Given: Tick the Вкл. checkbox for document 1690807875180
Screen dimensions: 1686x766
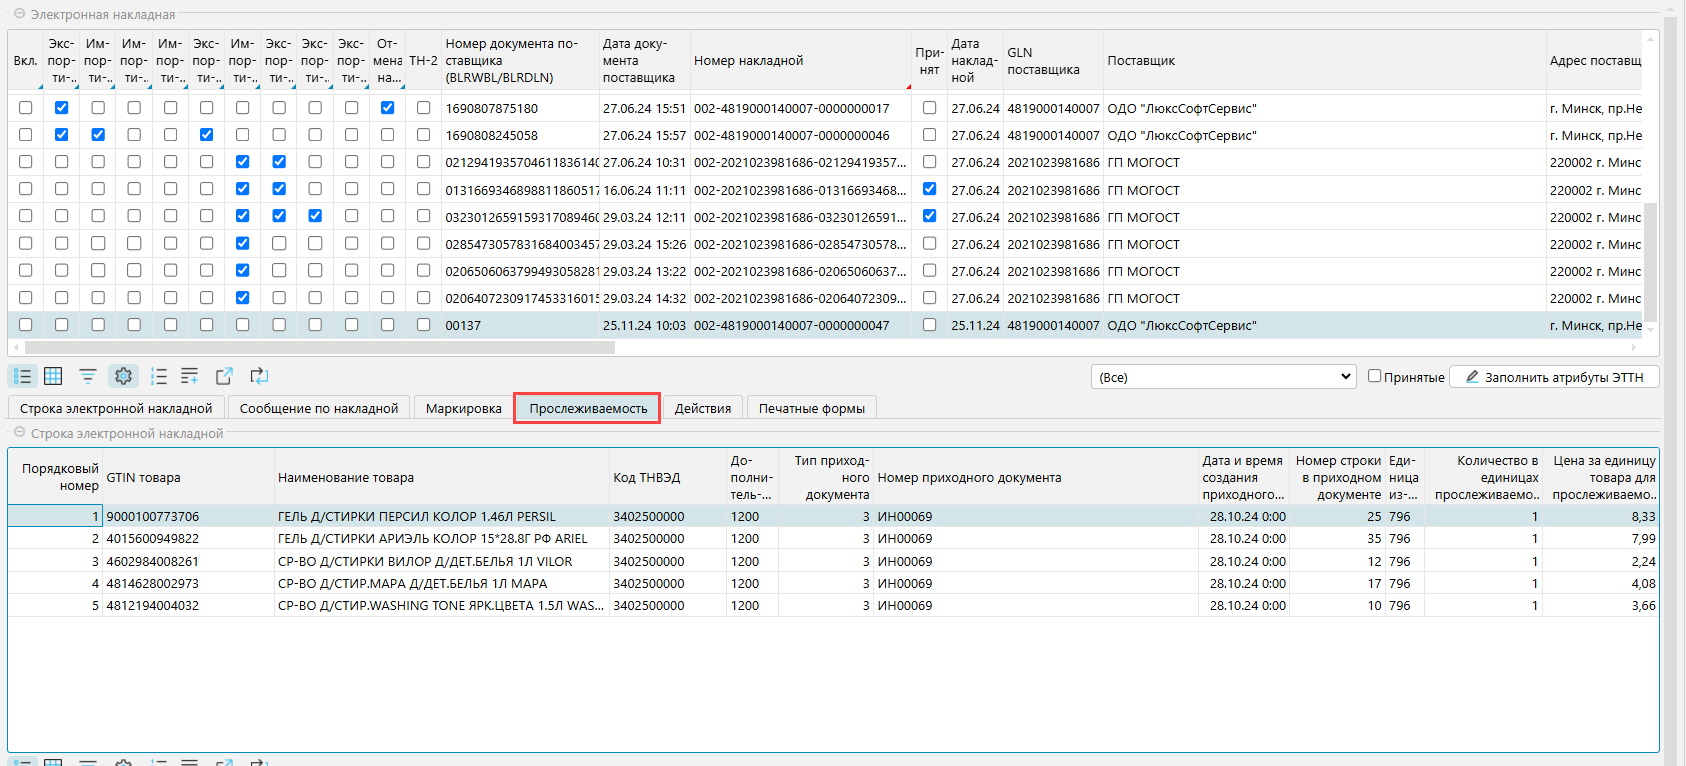Looking at the screenshot, I should point(25,108).
